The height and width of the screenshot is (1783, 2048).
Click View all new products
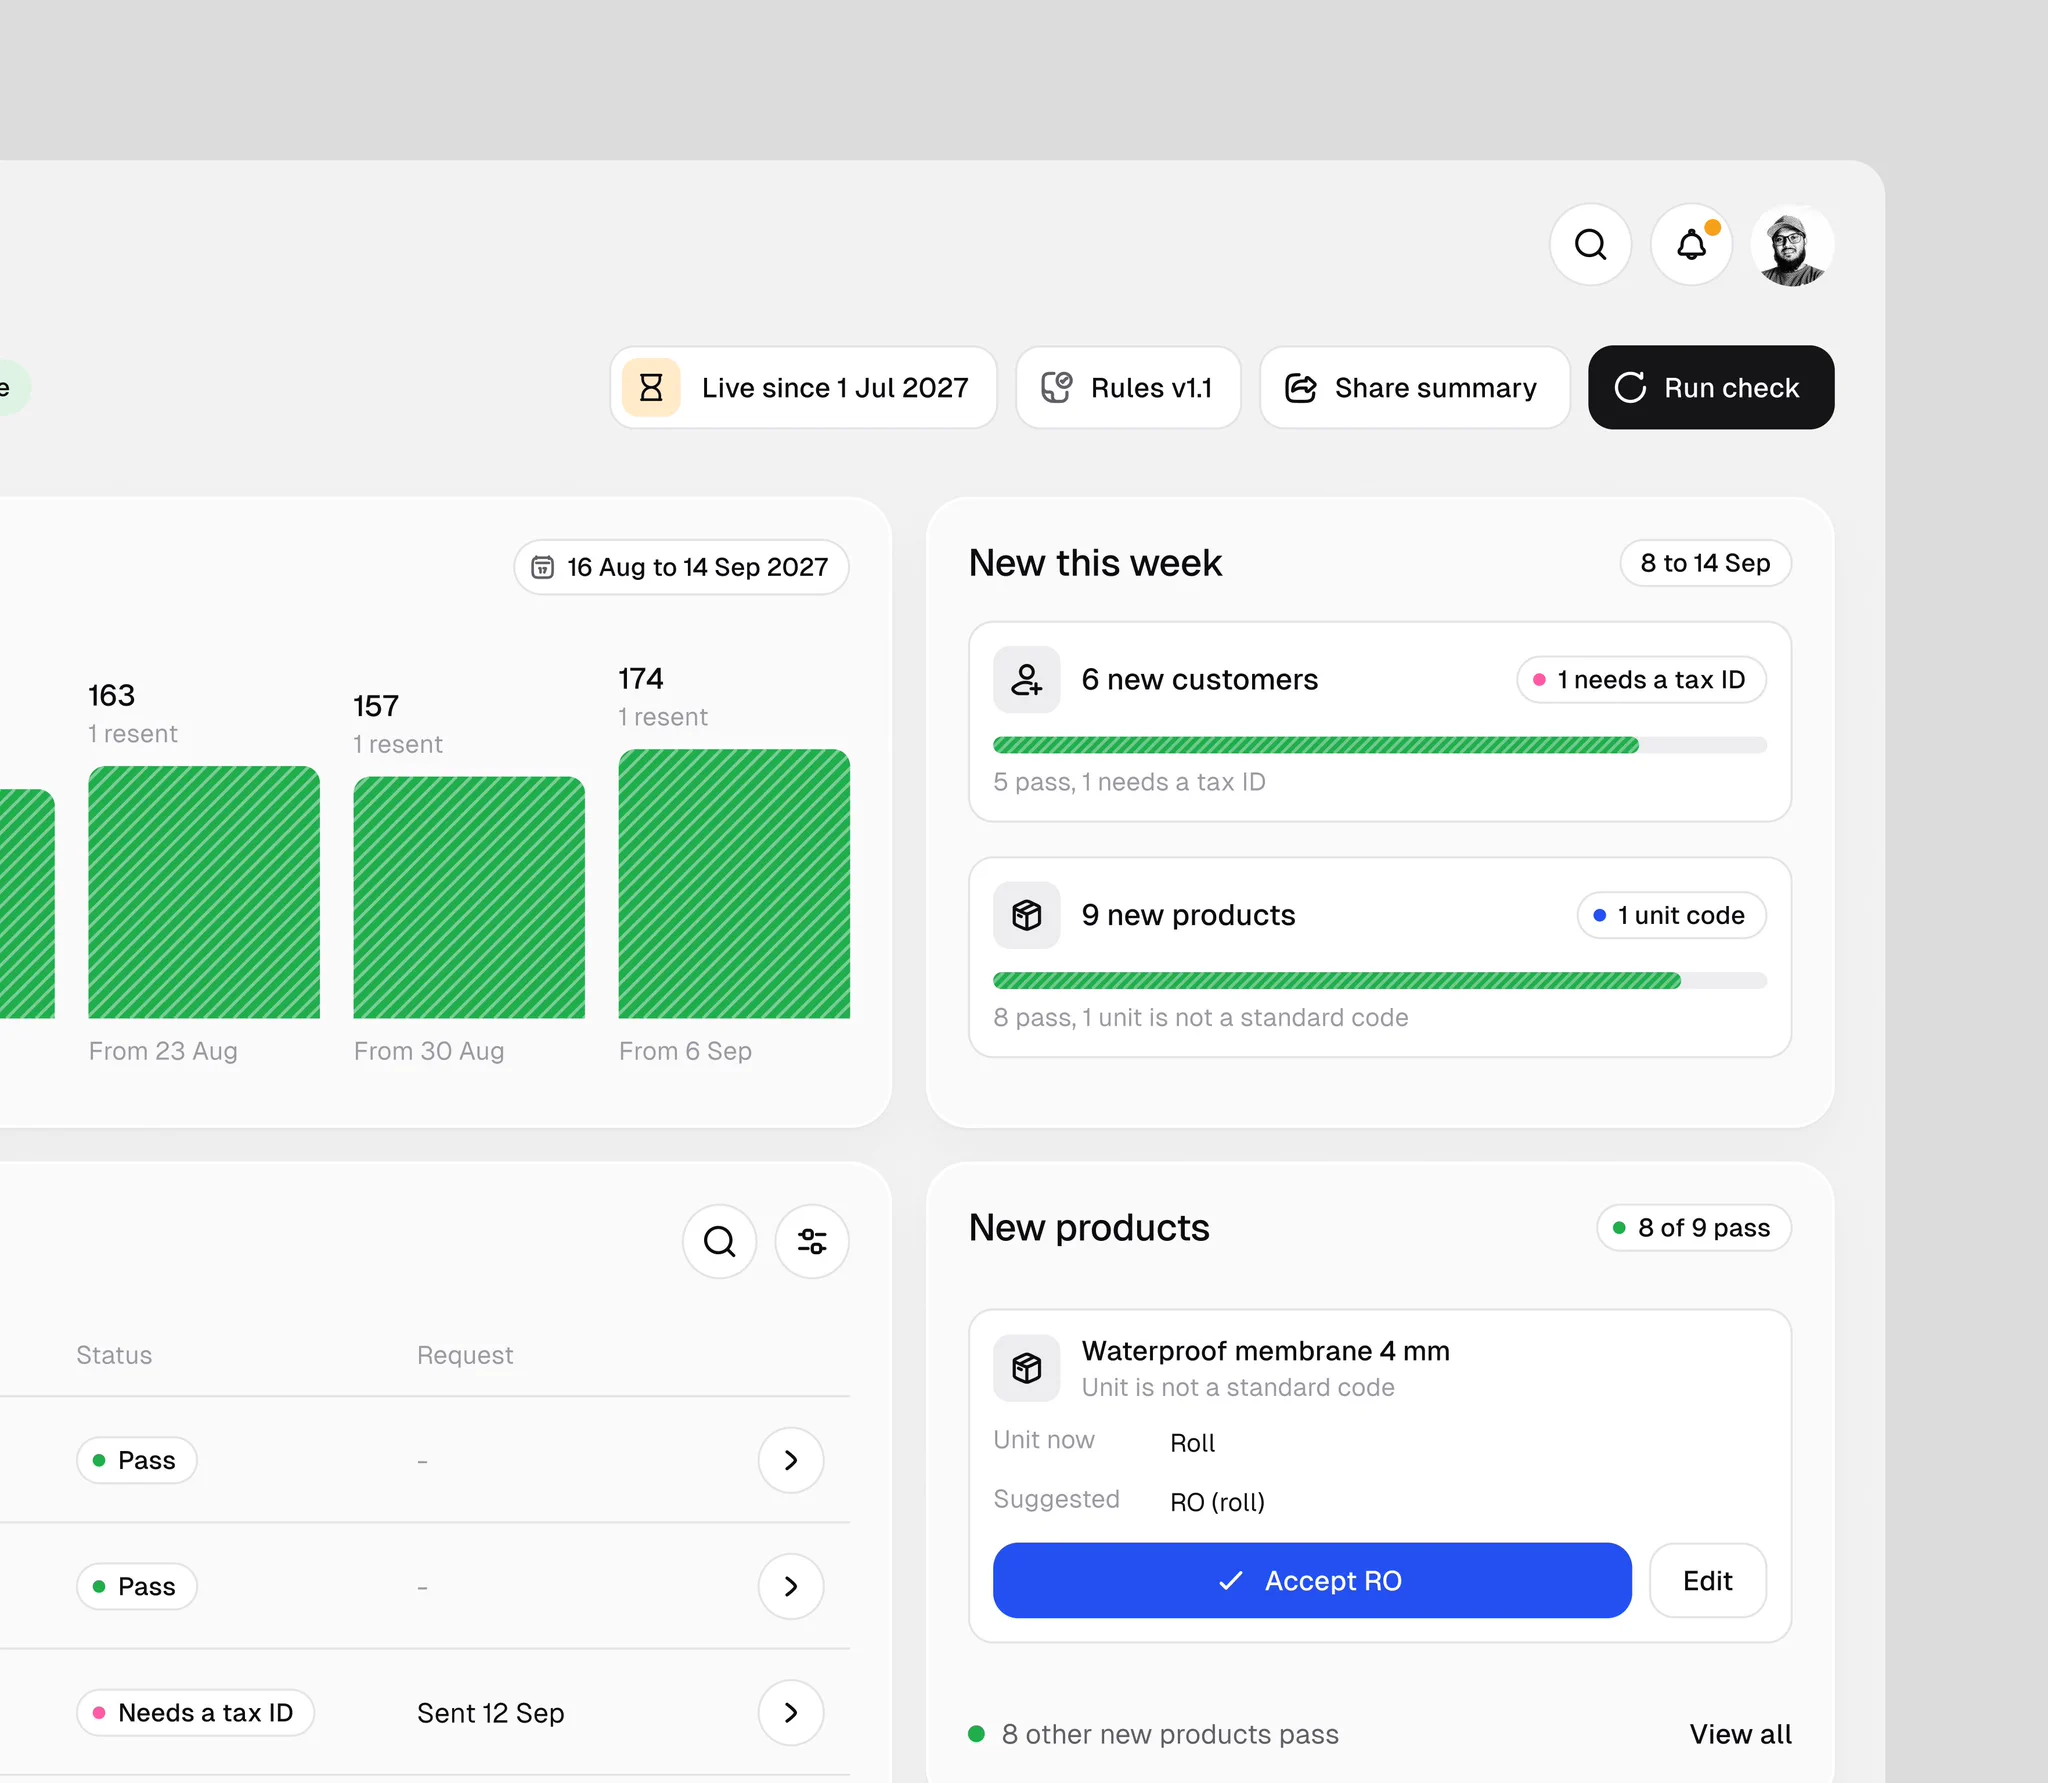(1740, 1734)
